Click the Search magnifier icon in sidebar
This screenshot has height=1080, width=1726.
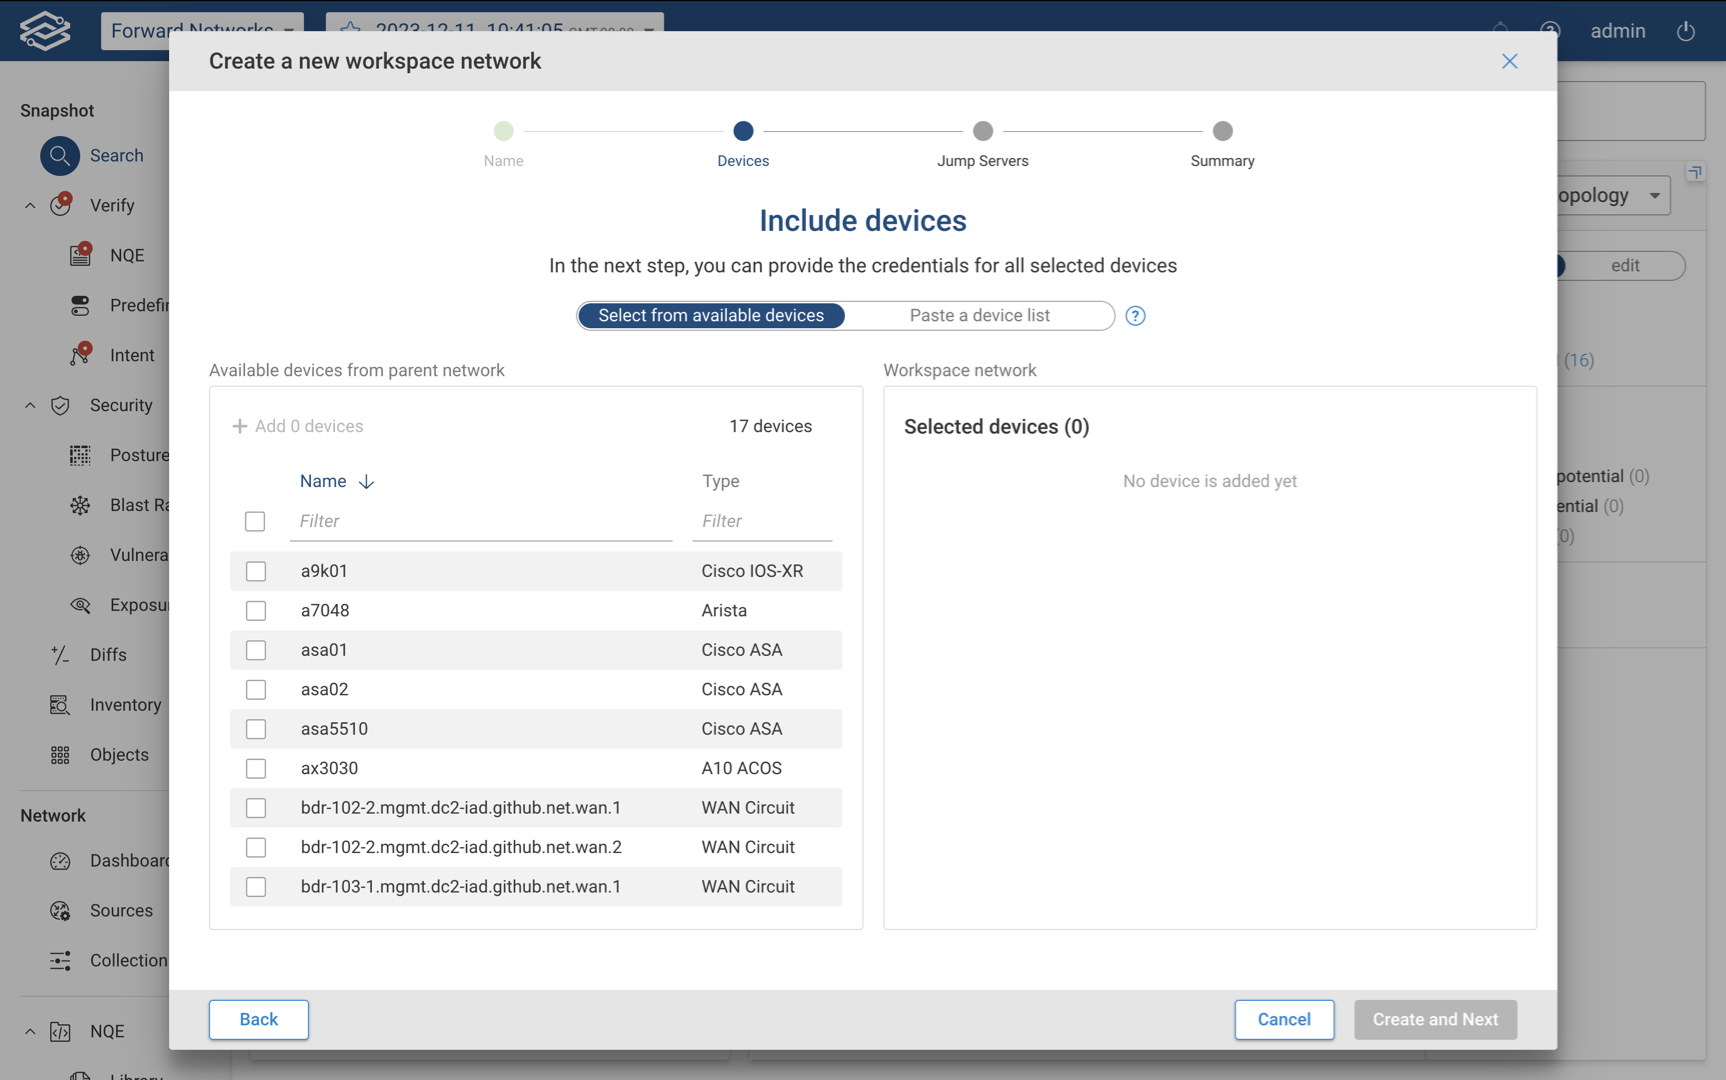tap(60, 156)
